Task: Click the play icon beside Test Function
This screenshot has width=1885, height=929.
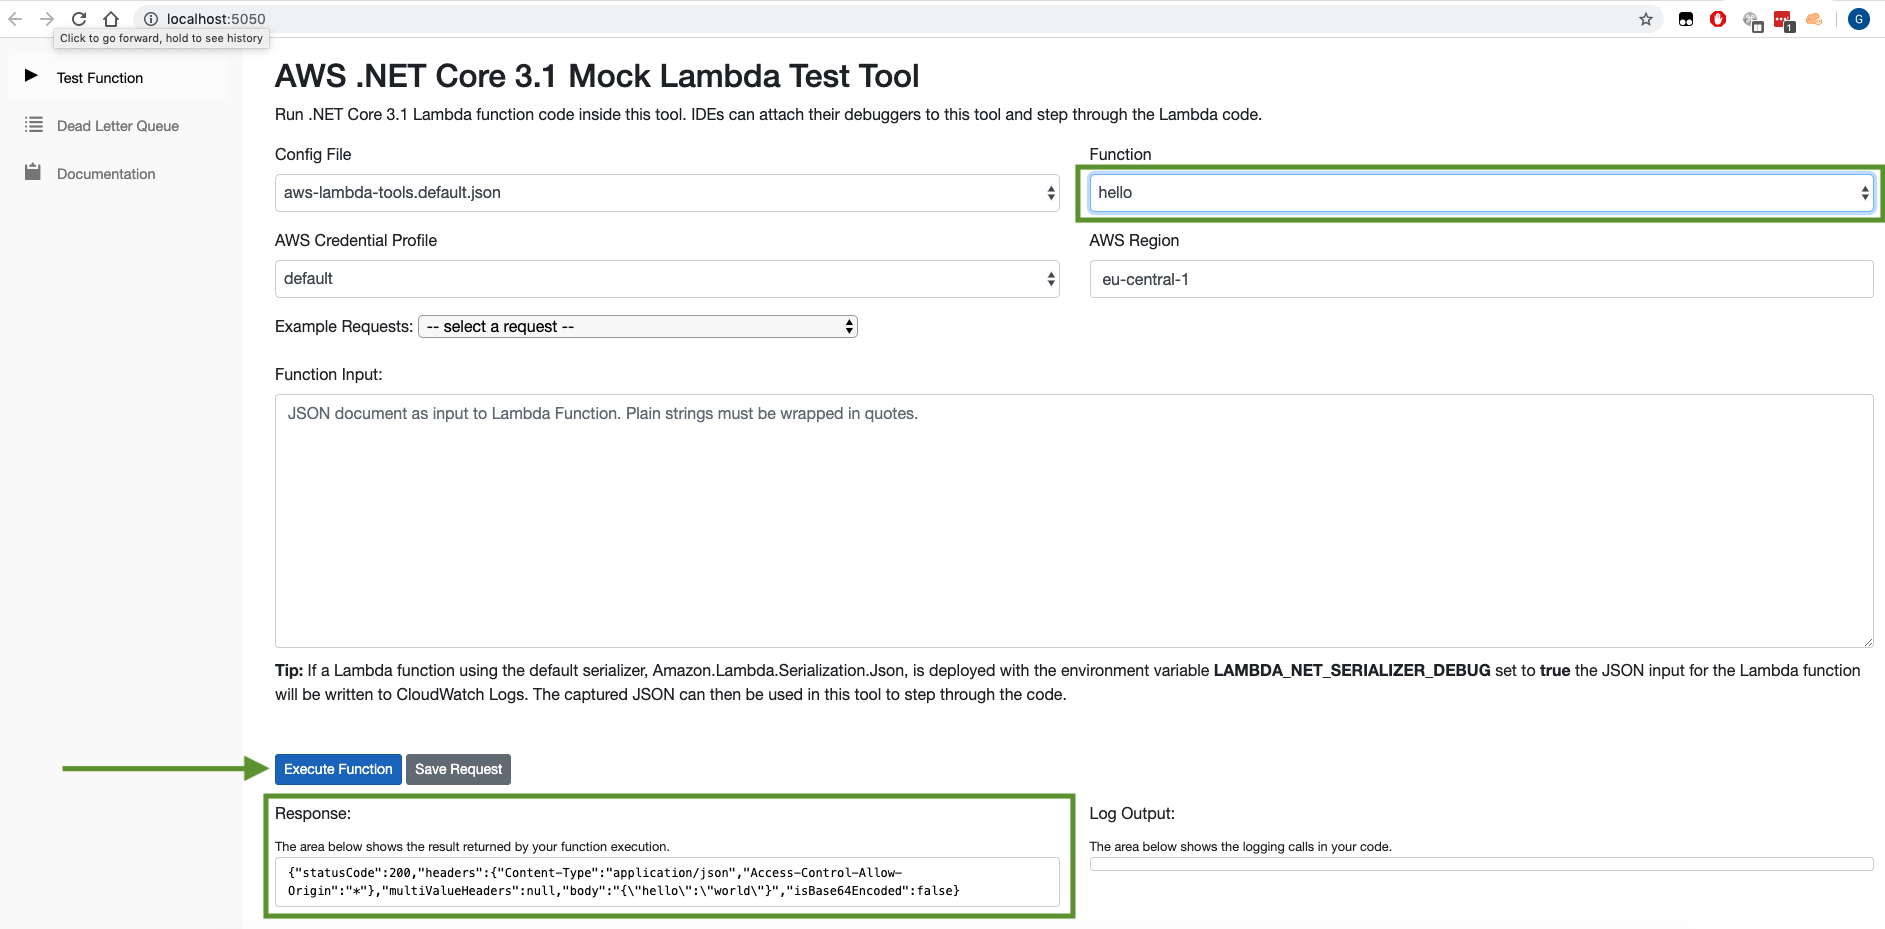Action: 31,75
